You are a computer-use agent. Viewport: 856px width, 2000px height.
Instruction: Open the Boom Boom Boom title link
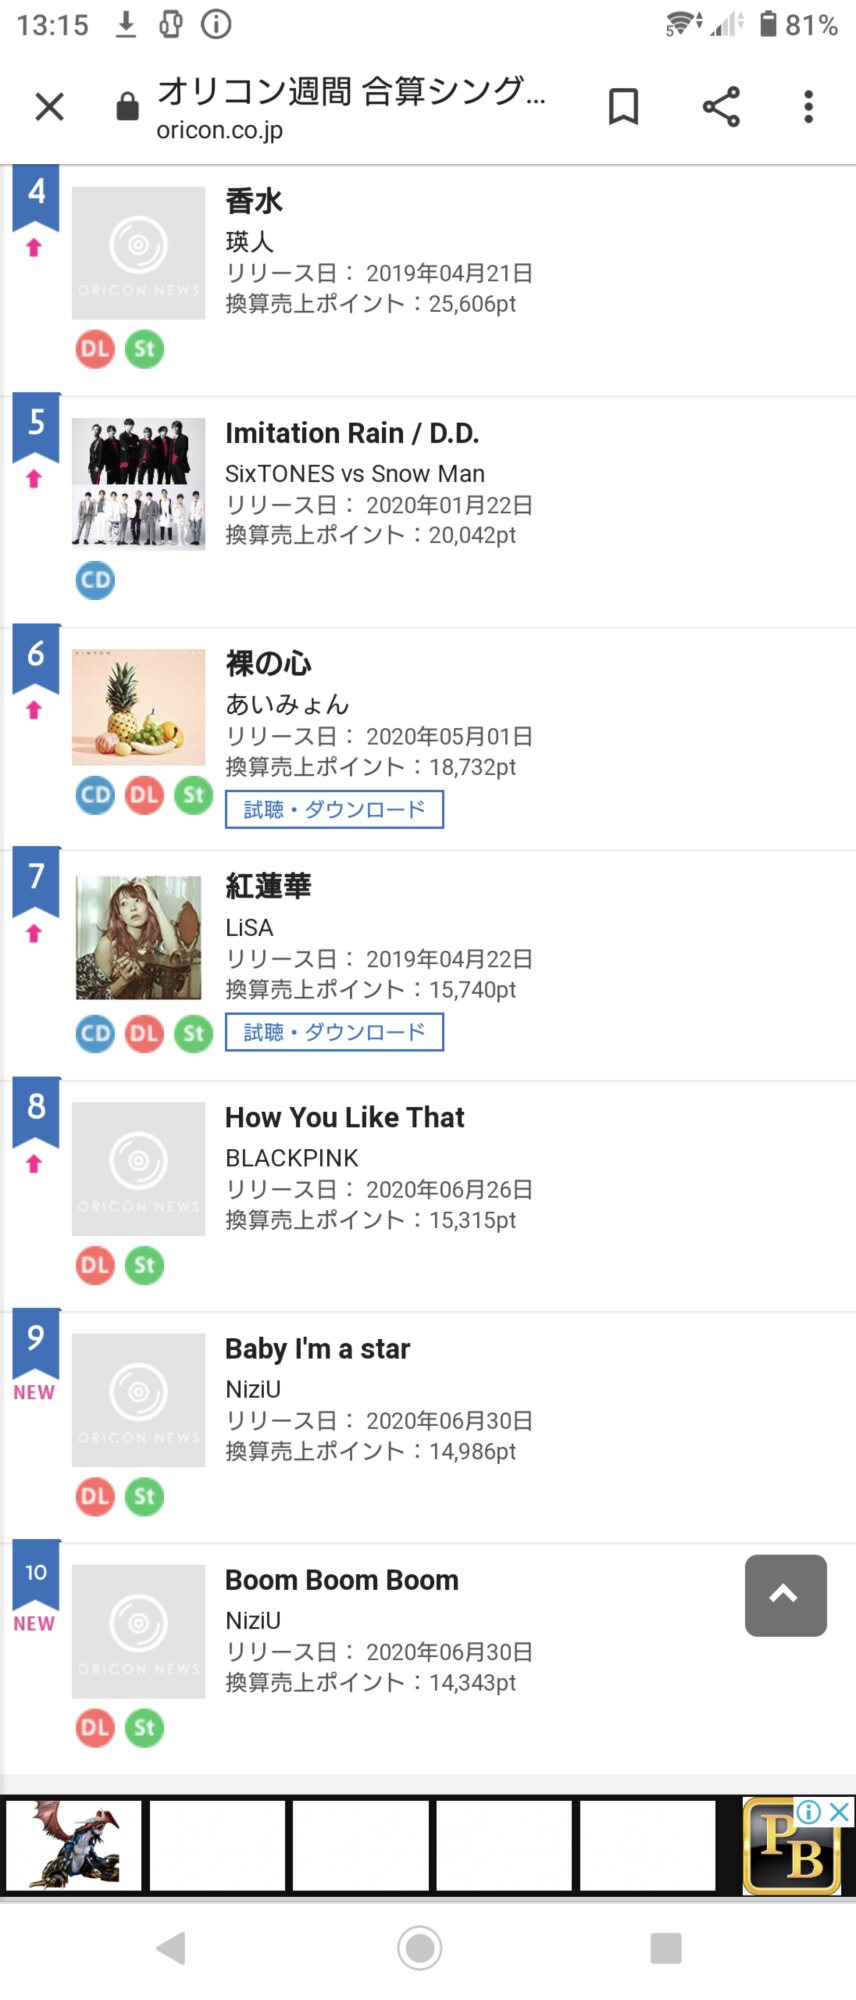tap(341, 1580)
